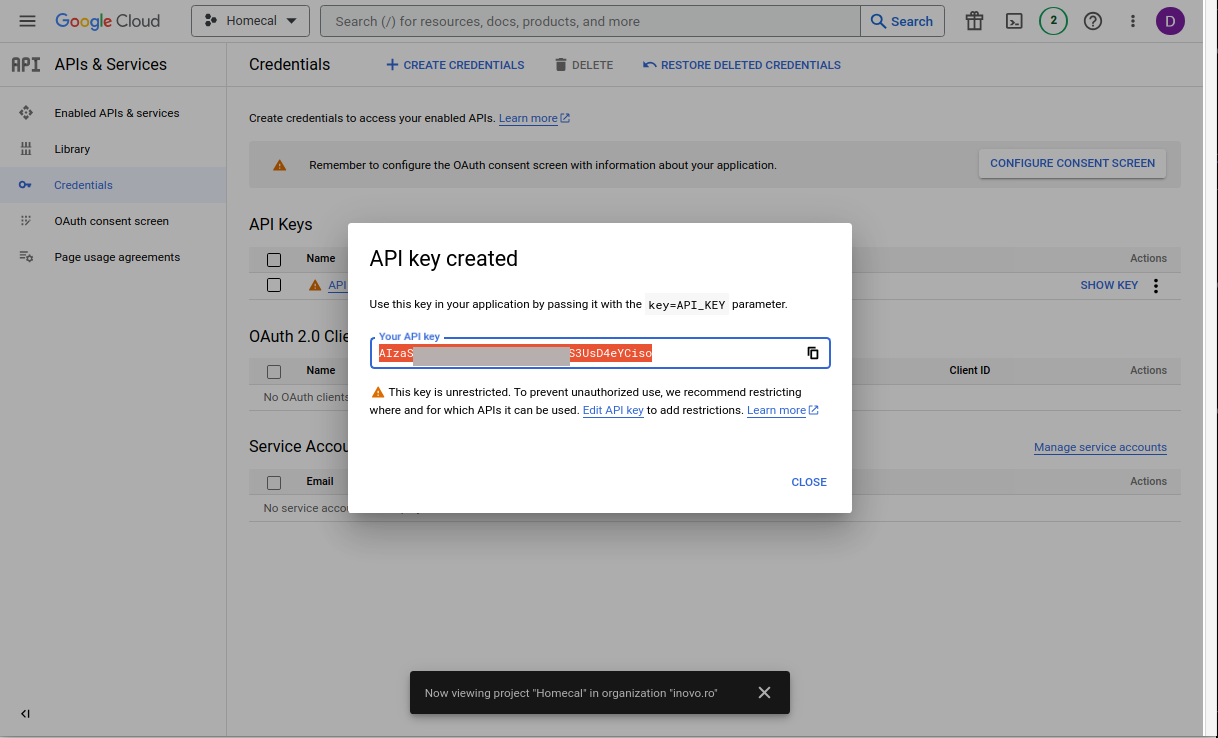Image resolution: width=1218 pixels, height=738 pixels.
Task: Check the Service Accounts header checkbox
Action: pos(274,481)
